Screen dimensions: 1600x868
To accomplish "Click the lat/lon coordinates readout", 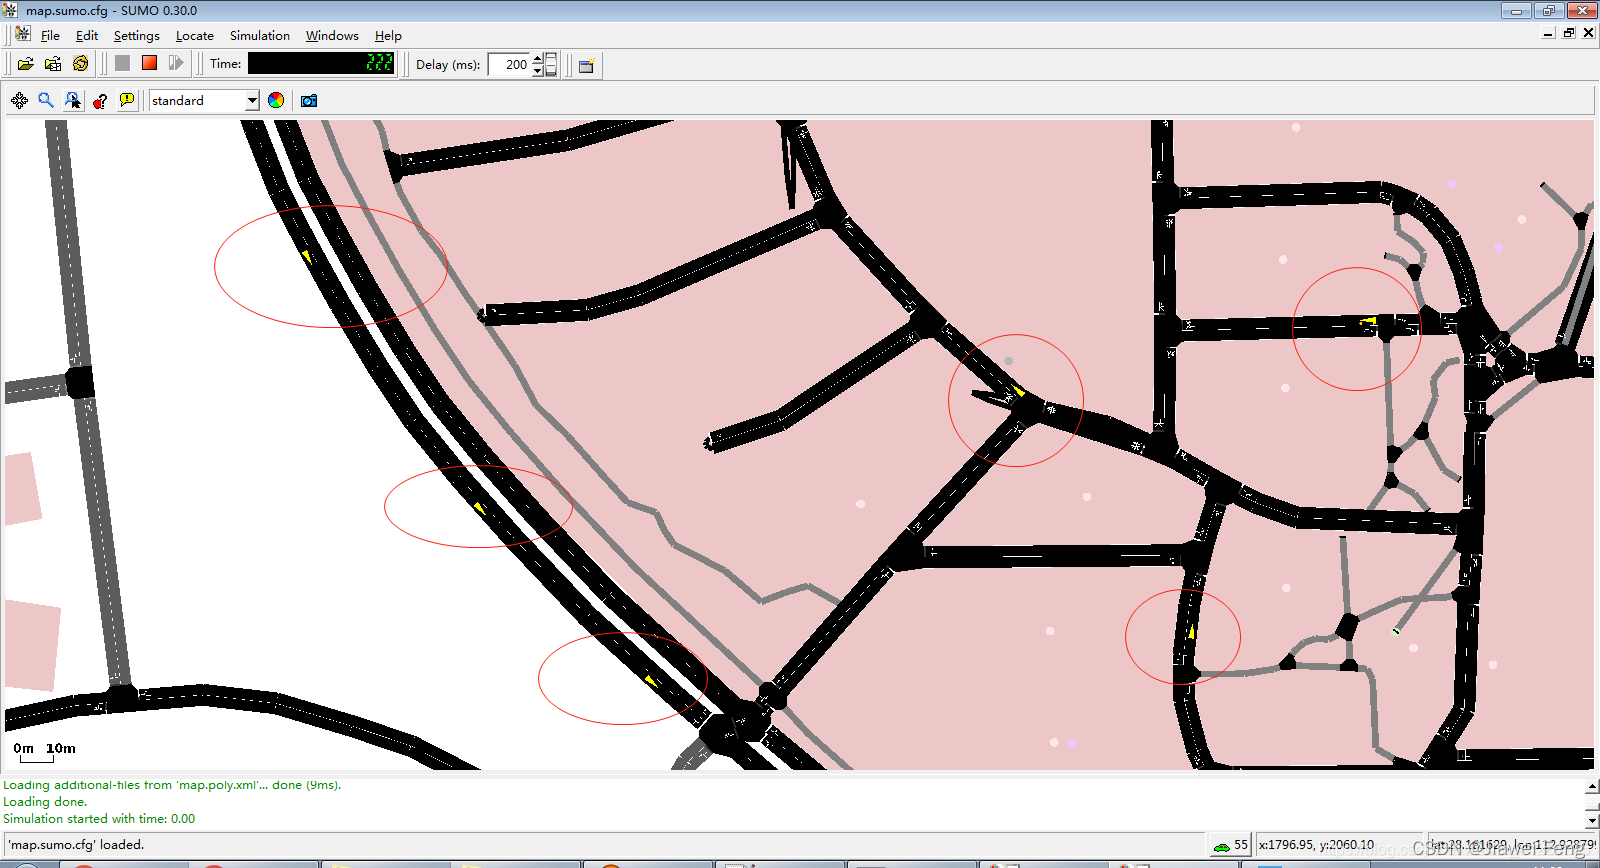I will pyautogui.click(x=1510, y=845).
